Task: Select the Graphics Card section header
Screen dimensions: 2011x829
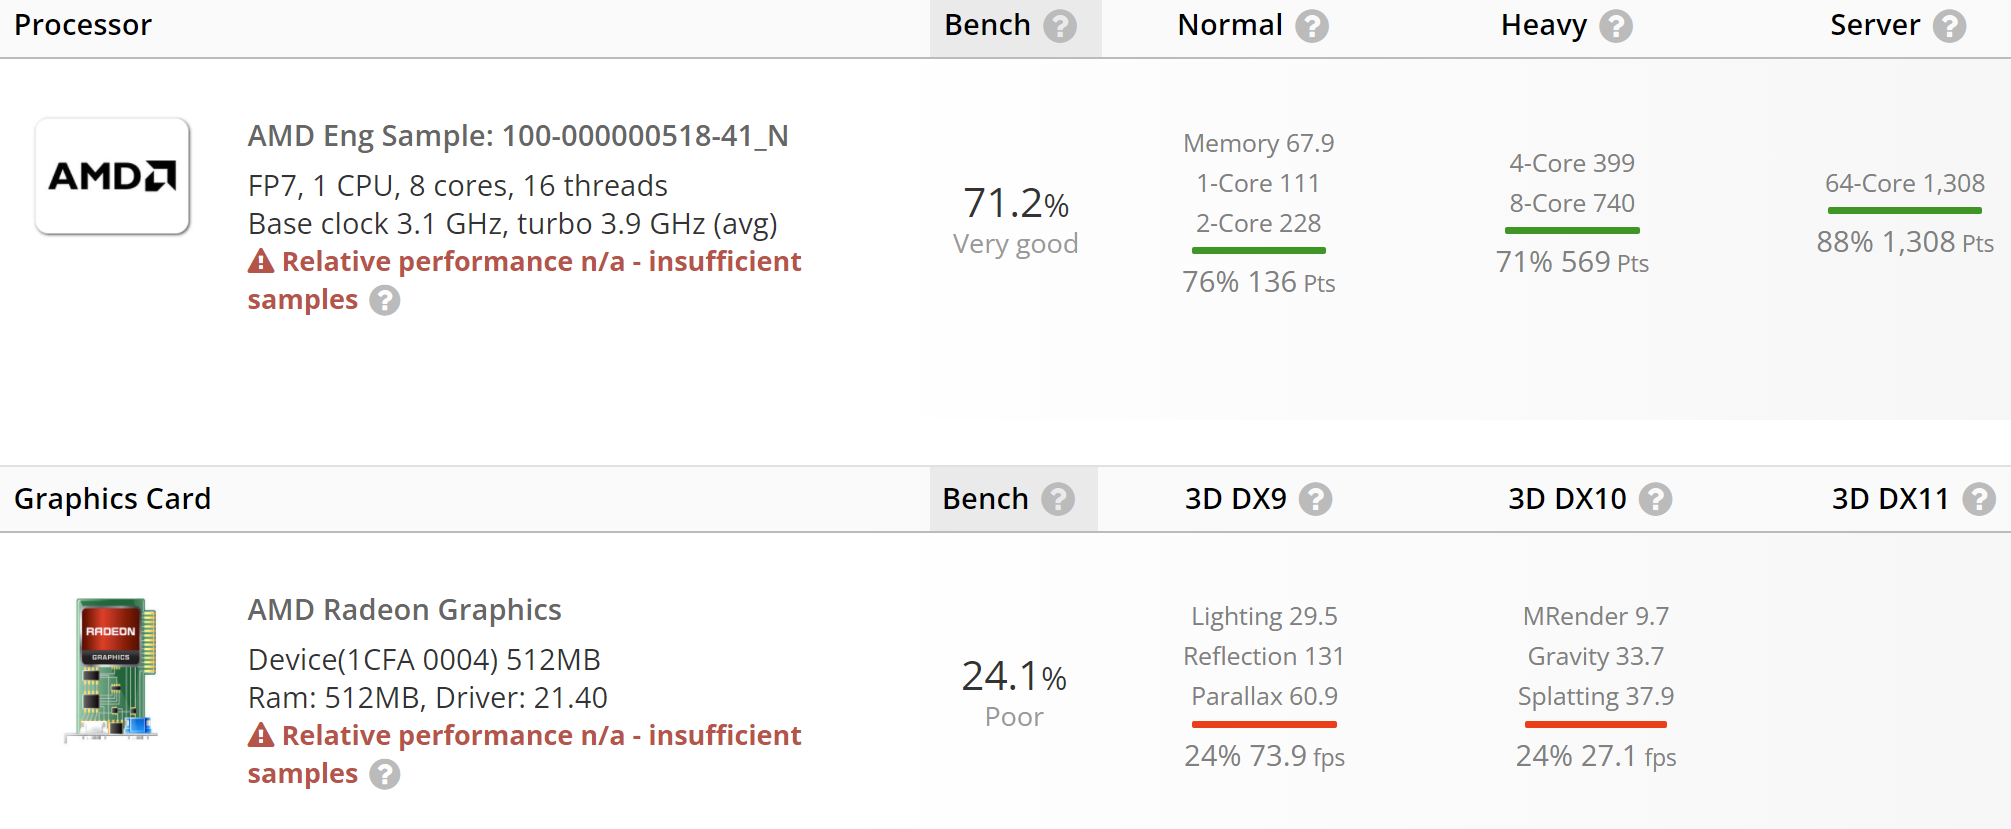Action: (x=113, y=499)
